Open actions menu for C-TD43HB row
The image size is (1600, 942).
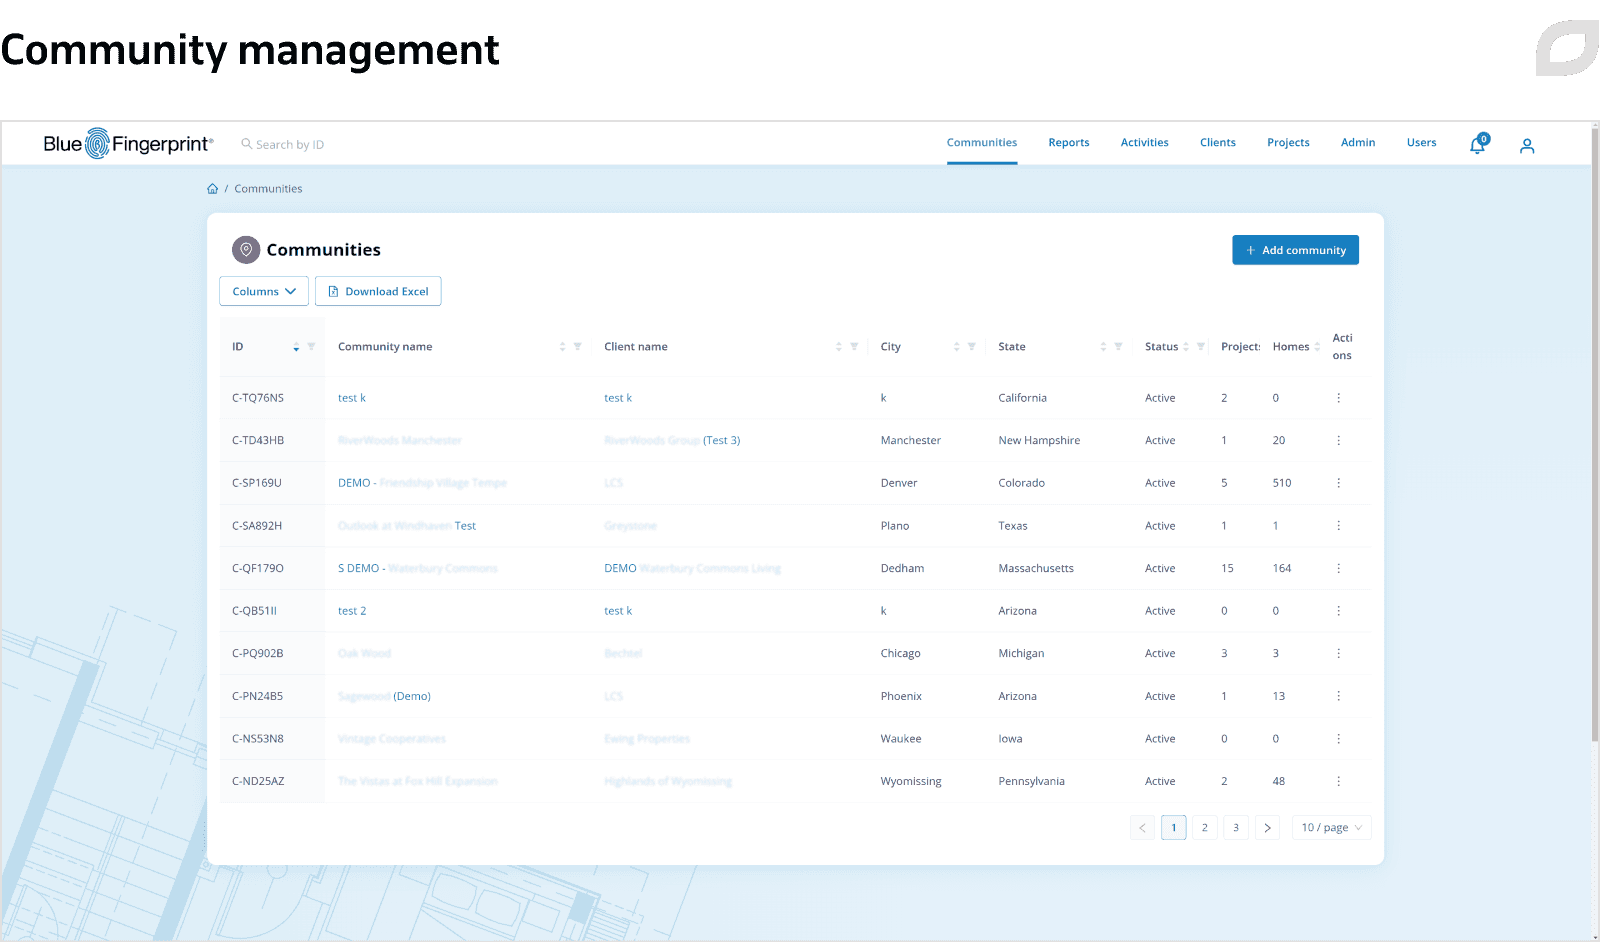coord(1338,440)
